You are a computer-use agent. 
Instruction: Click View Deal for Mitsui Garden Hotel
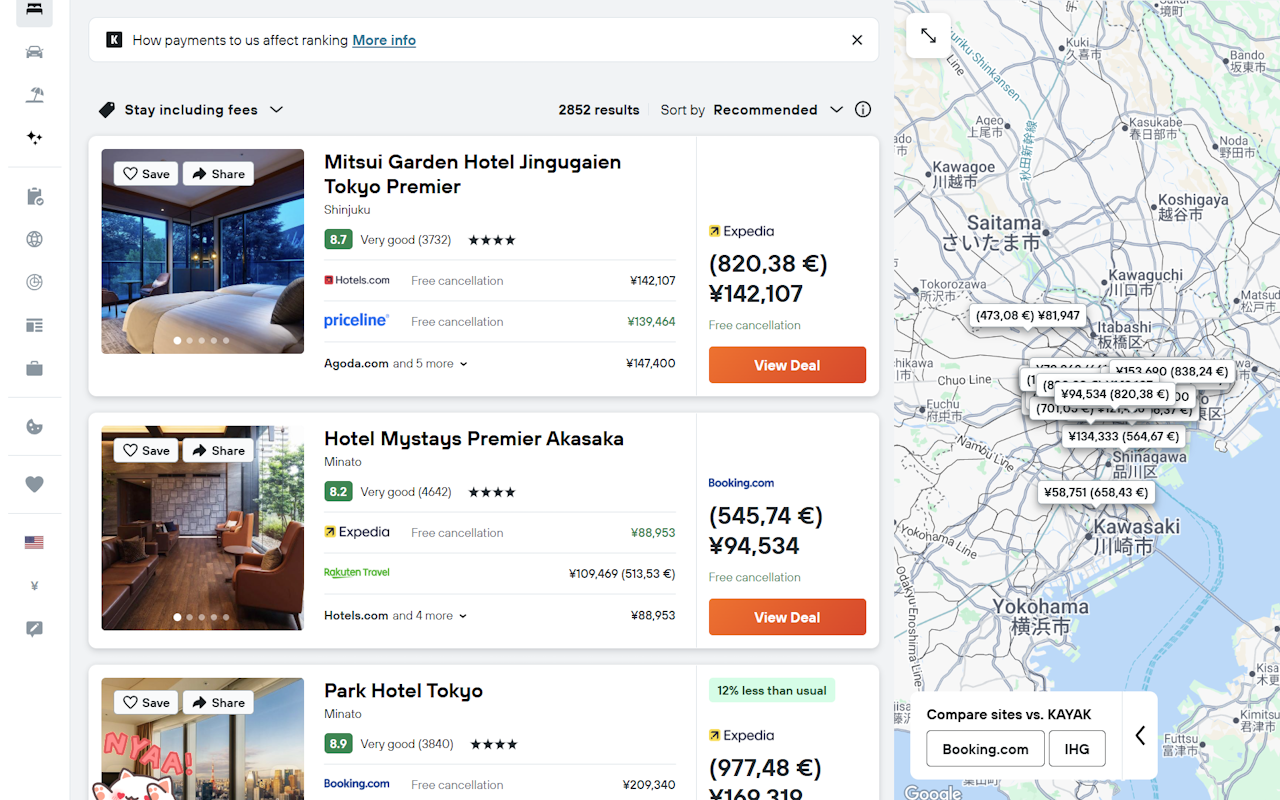[x=787, y=365]
